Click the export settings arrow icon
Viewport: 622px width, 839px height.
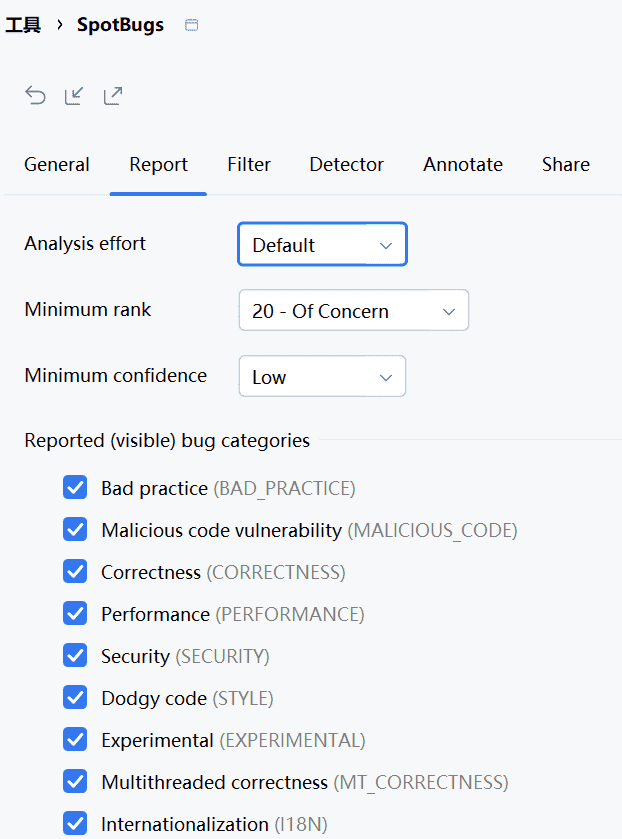coord(113,96)
